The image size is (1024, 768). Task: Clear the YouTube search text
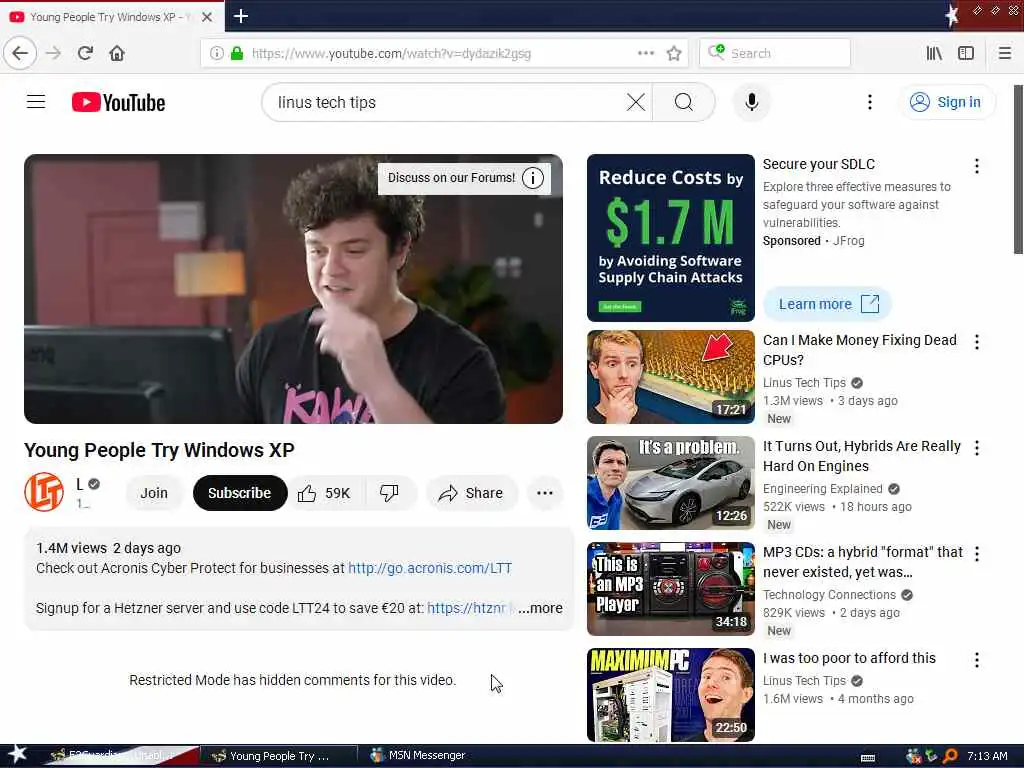coord(635,102)
